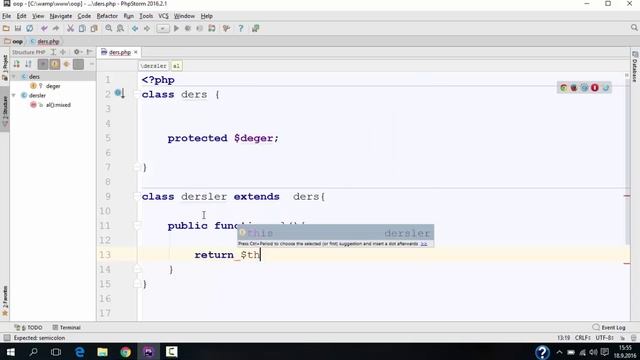Click the oop breadcrumb folder
This screenshot has width=640, height=360.
[x=13, y=41]
